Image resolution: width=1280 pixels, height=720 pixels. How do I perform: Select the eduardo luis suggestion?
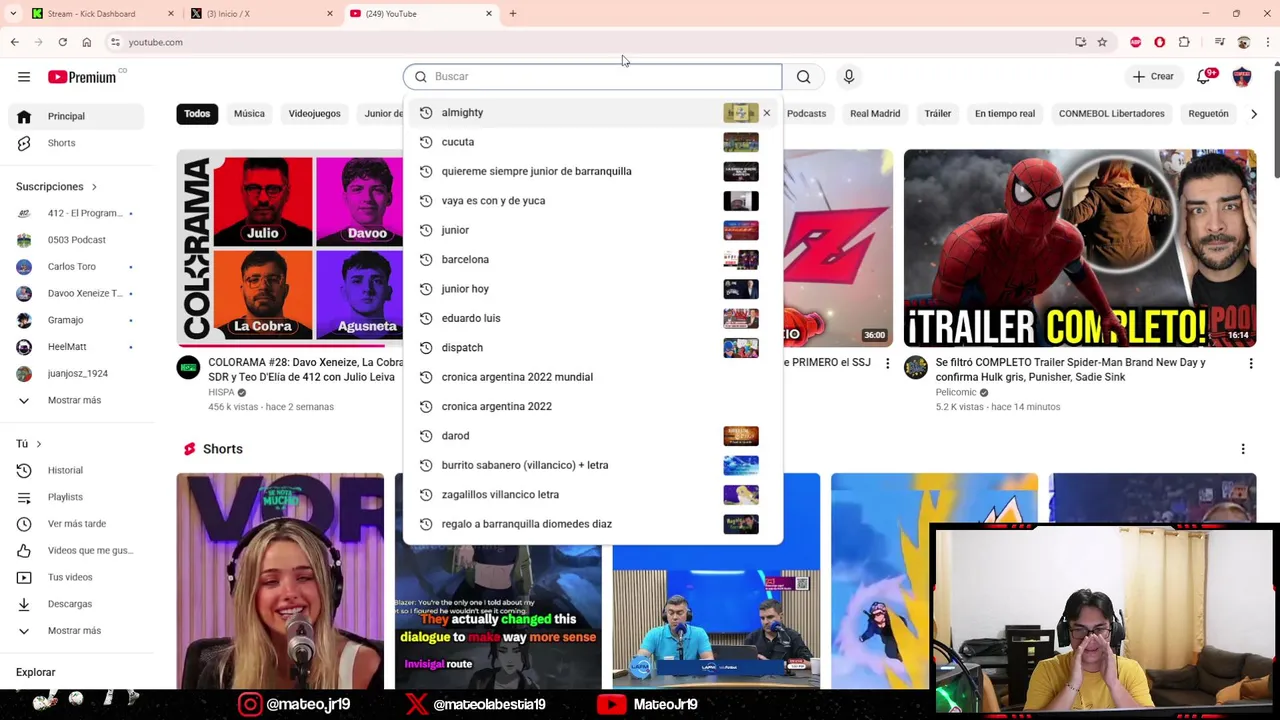pos(591,318)
